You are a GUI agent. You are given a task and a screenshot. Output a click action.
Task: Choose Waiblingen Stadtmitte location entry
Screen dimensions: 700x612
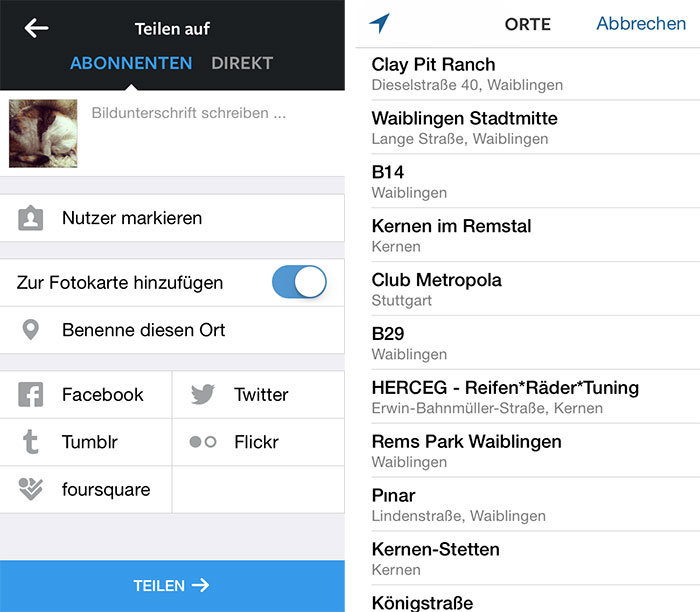535,127
